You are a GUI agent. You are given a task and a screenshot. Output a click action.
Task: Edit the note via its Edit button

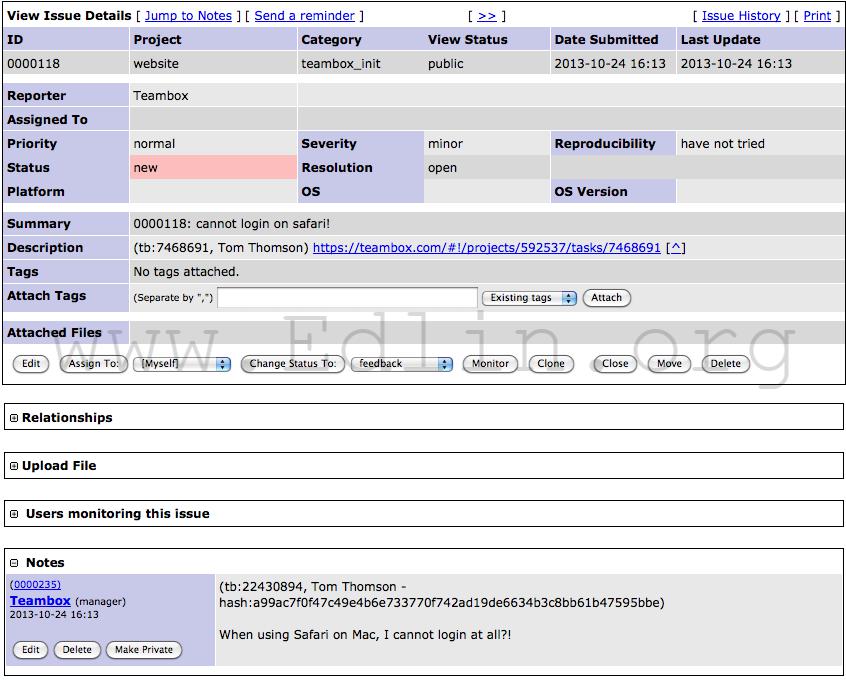pyautogui.click(x=30, y=650)
